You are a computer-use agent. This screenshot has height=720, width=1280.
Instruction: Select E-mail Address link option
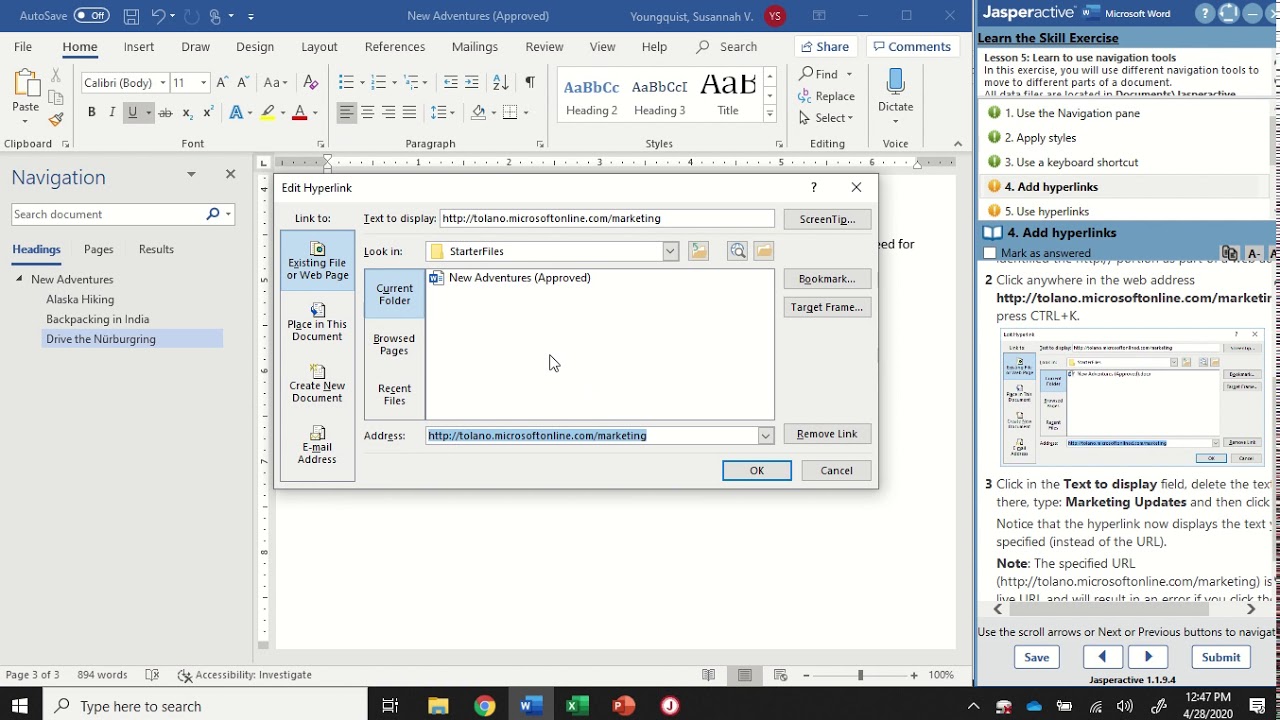(317, 446)
